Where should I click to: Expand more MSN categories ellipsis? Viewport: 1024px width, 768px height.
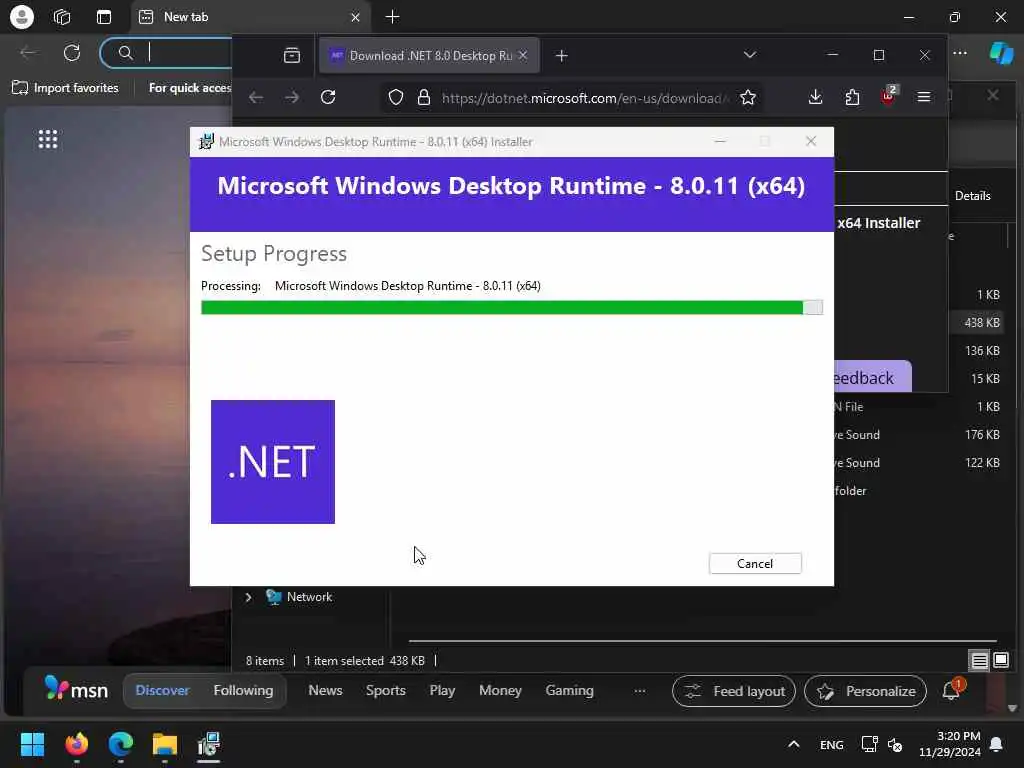[639, 691]
